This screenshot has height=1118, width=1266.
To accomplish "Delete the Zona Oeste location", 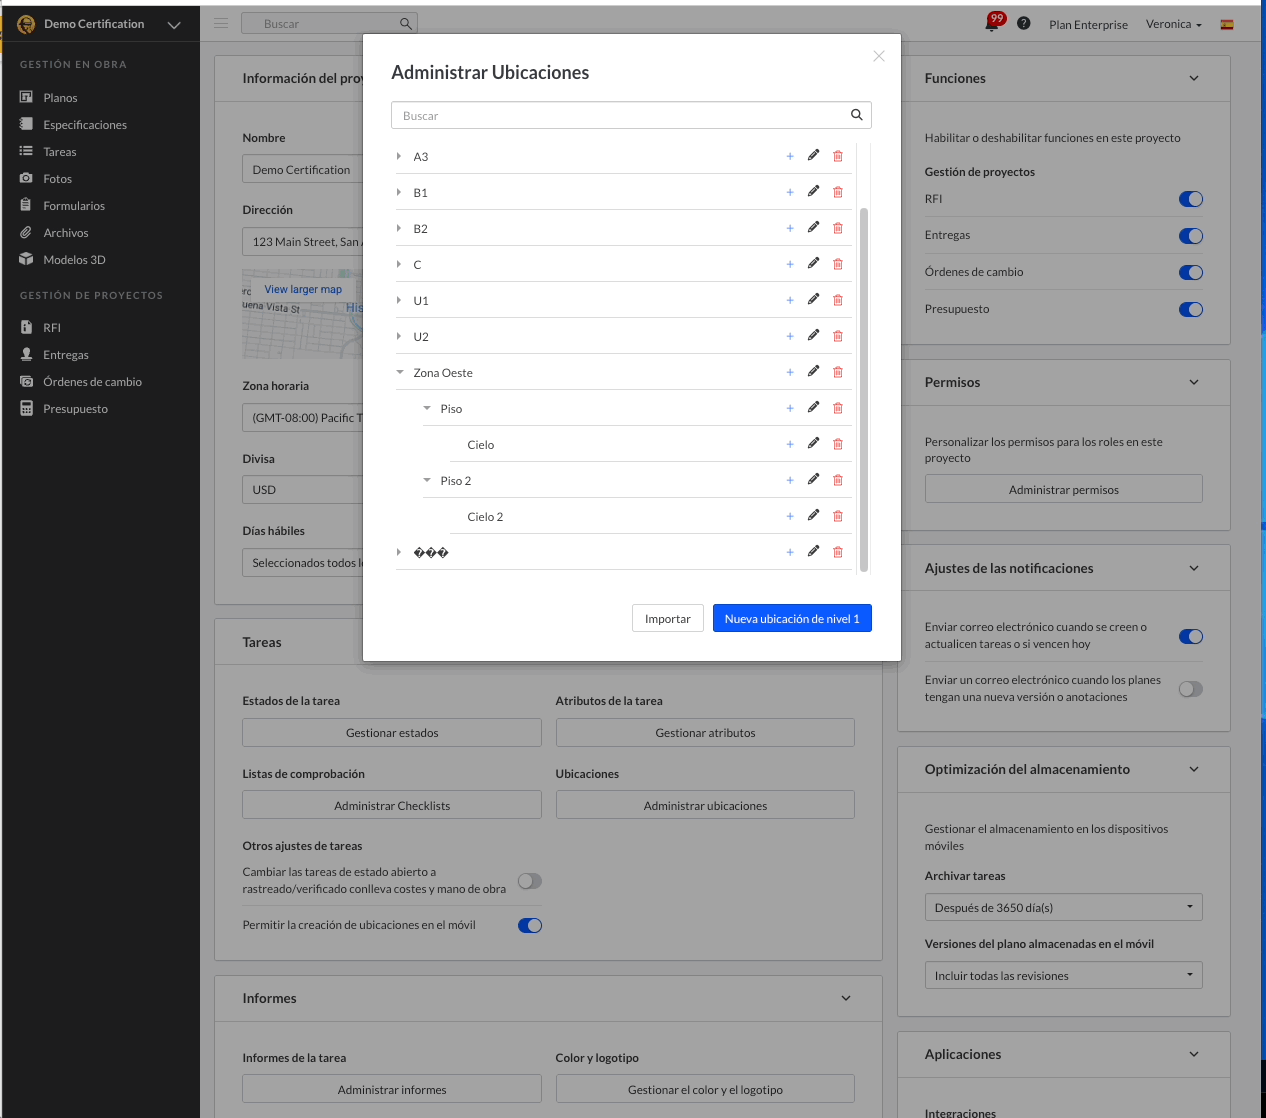I will 838,372.
